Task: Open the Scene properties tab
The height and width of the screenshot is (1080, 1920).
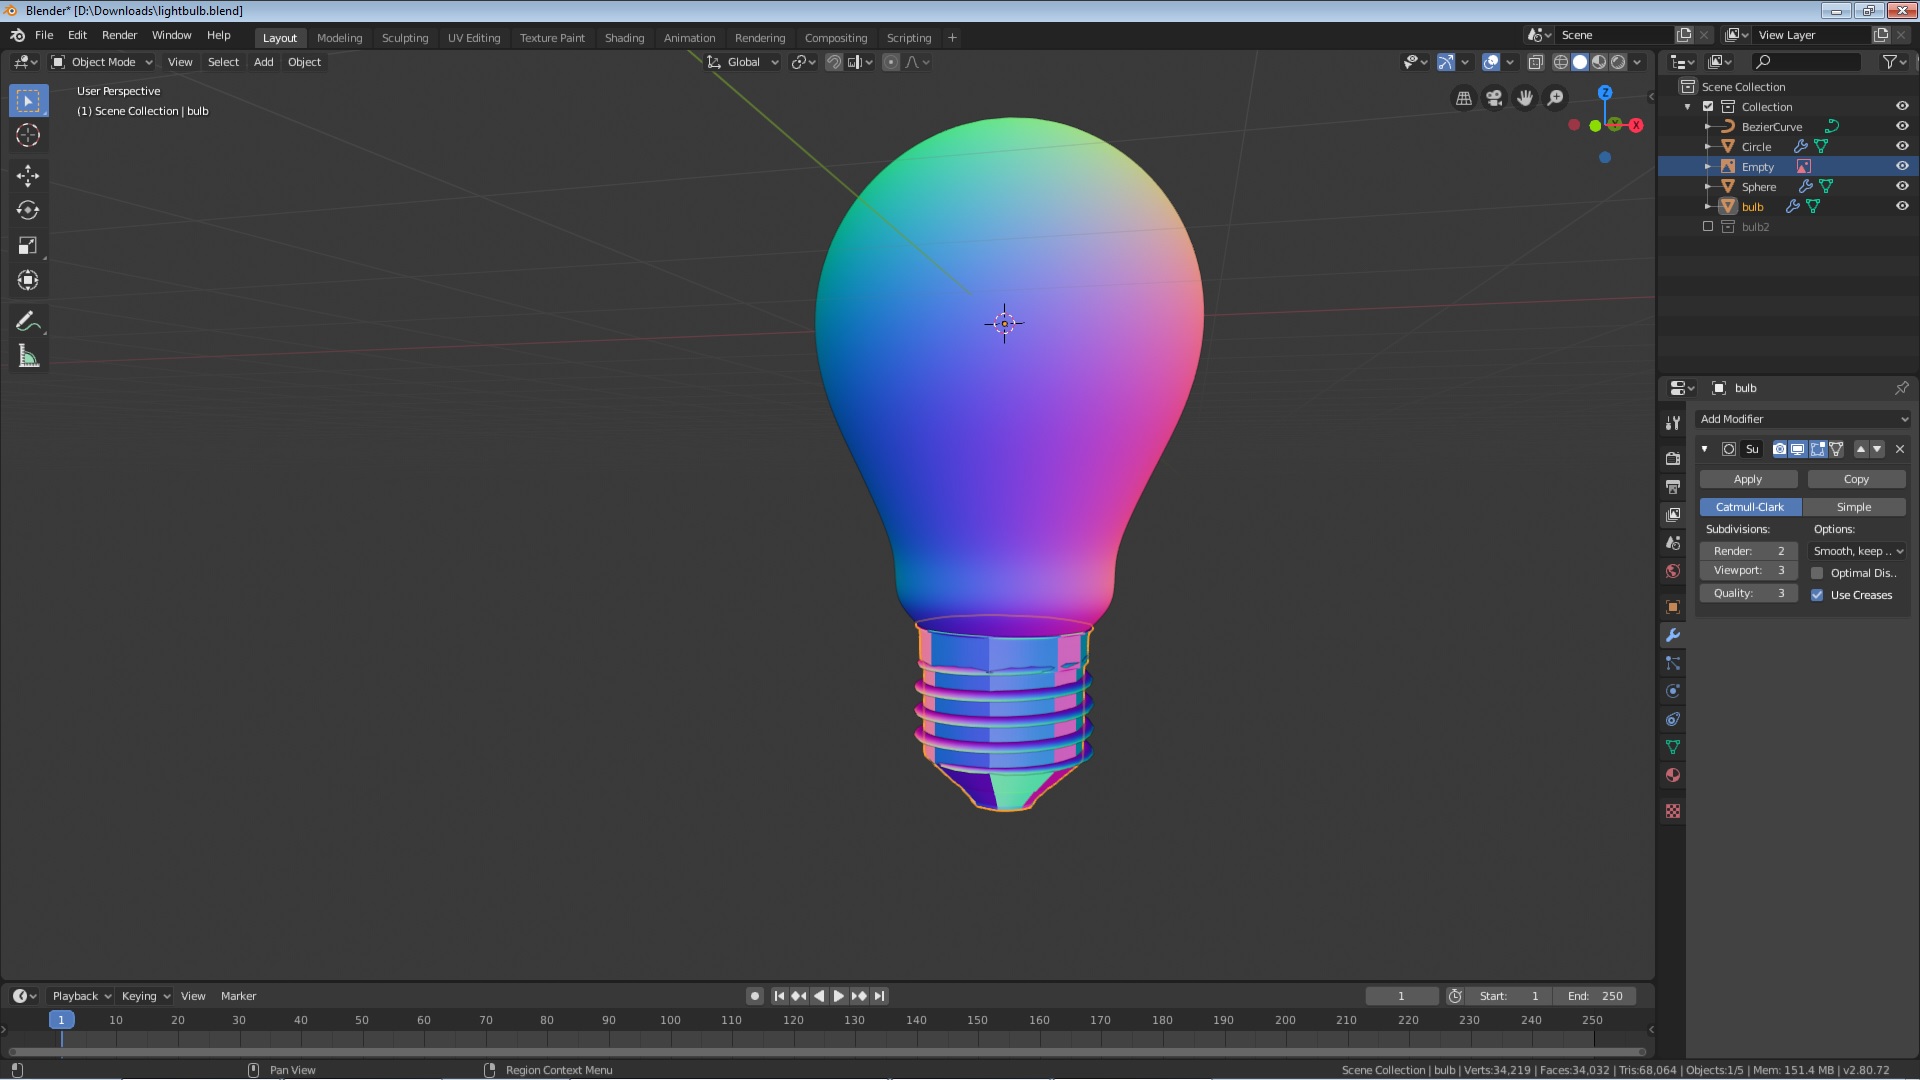Action: pos(1673,542)
